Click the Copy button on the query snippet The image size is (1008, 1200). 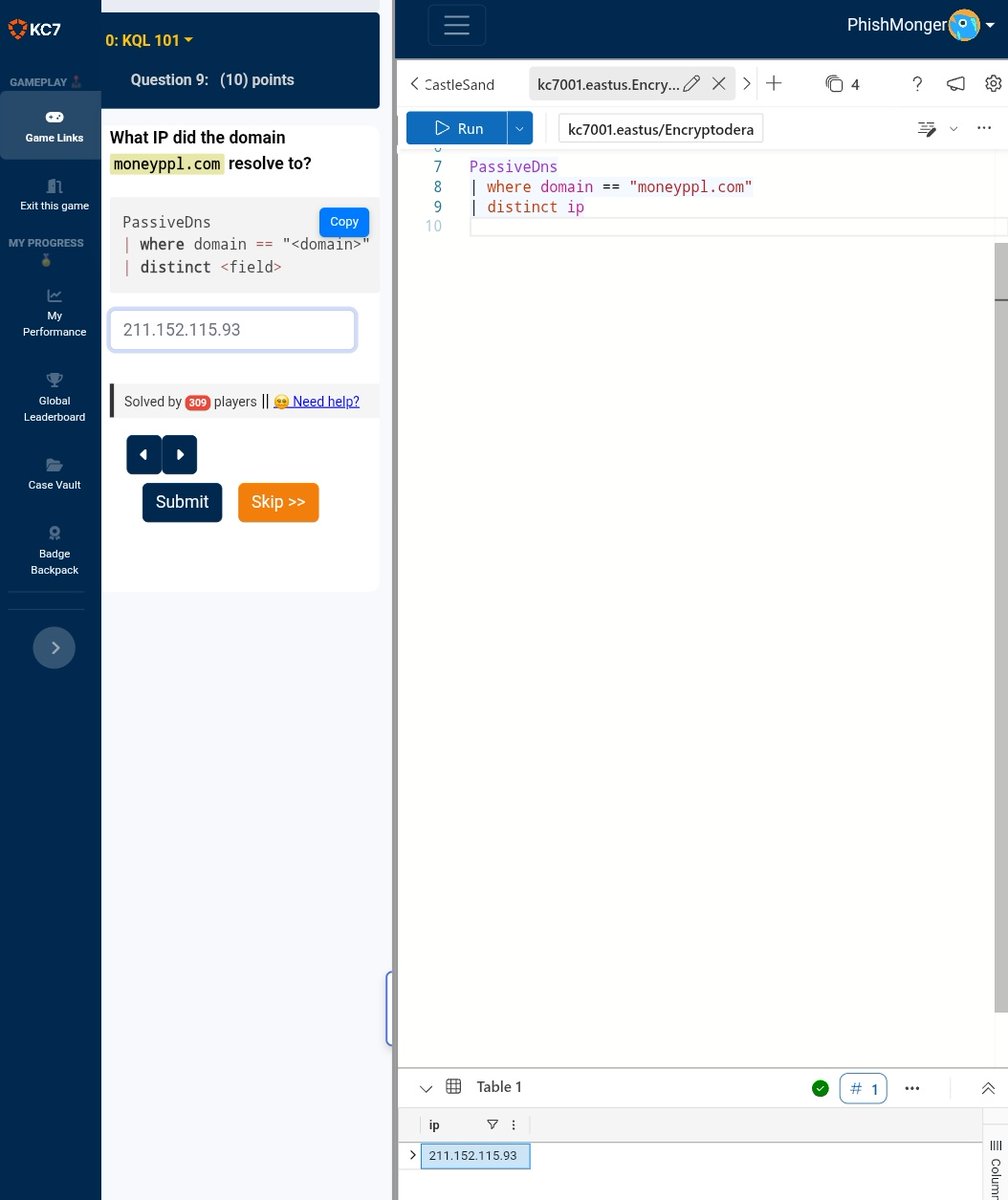343,222
